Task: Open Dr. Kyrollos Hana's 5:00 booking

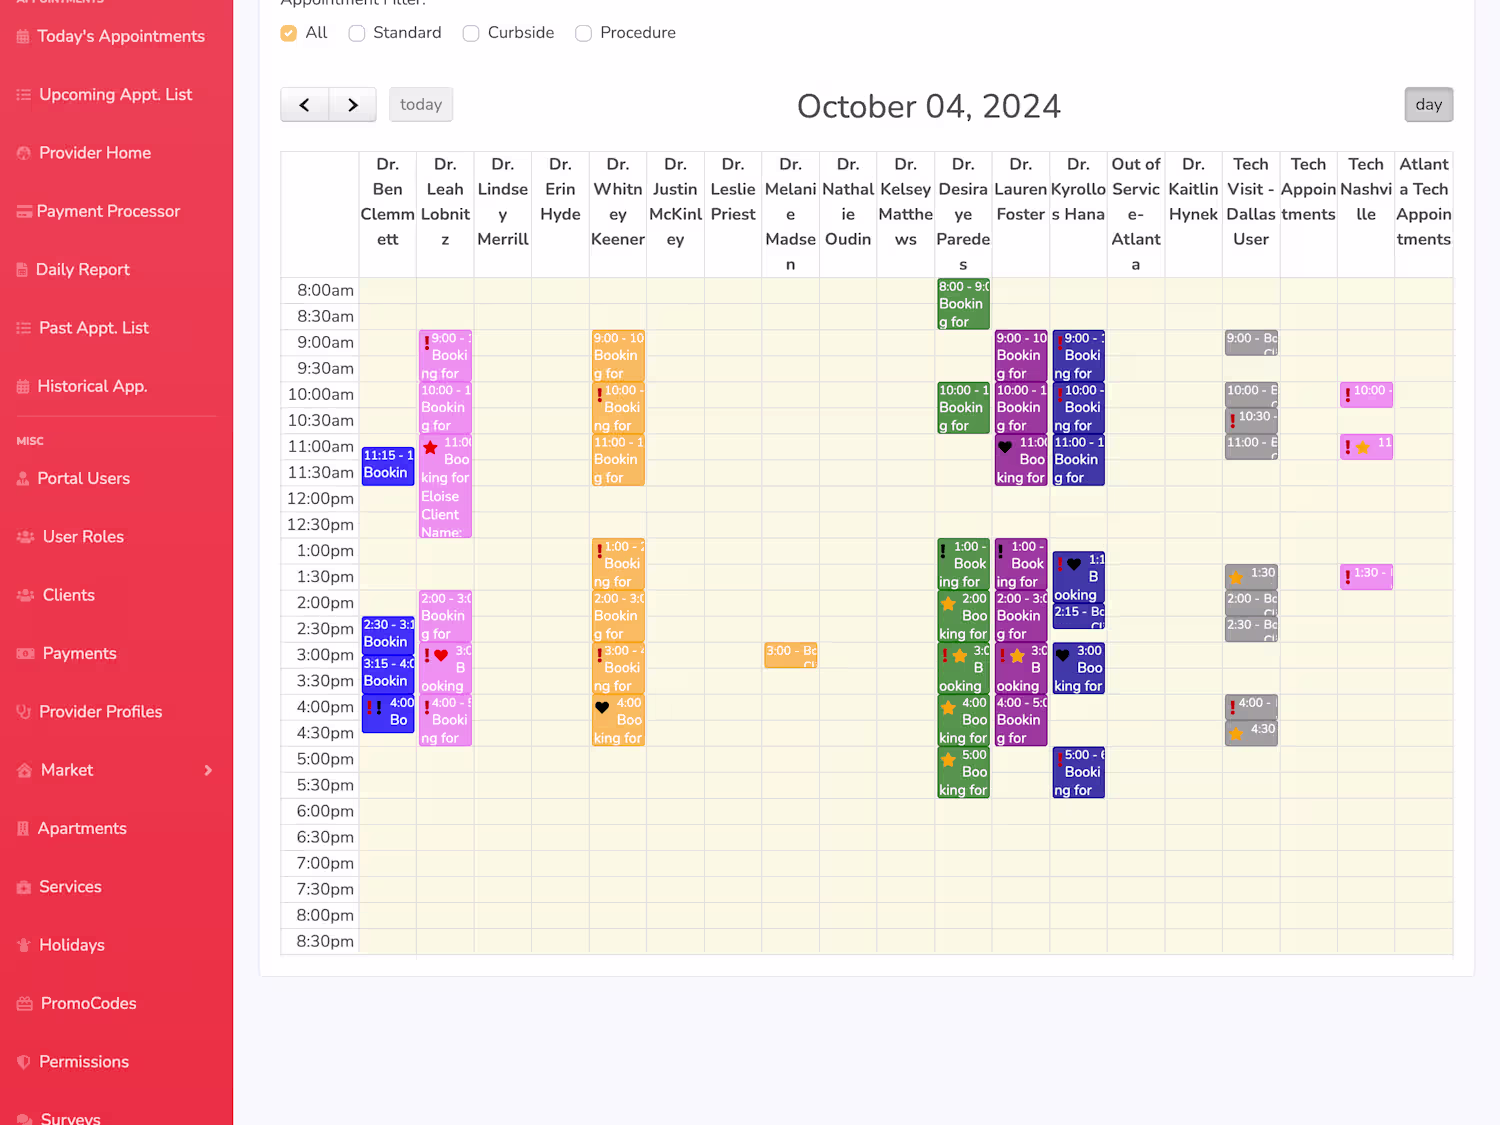Action: pos(1079,772)
